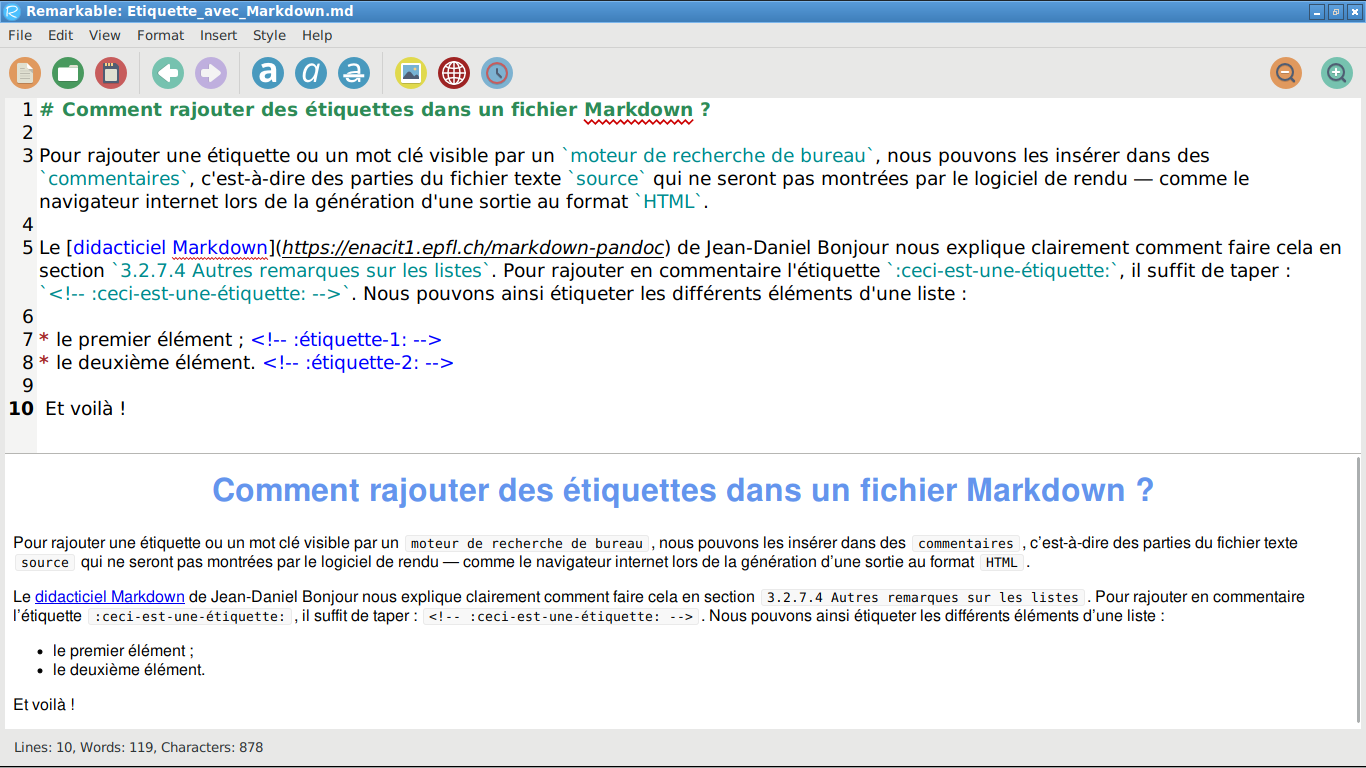The height and width of the screenshot is (768, 1366).
Task: Open the Insert menu
Action: click(x=218, y=35)
